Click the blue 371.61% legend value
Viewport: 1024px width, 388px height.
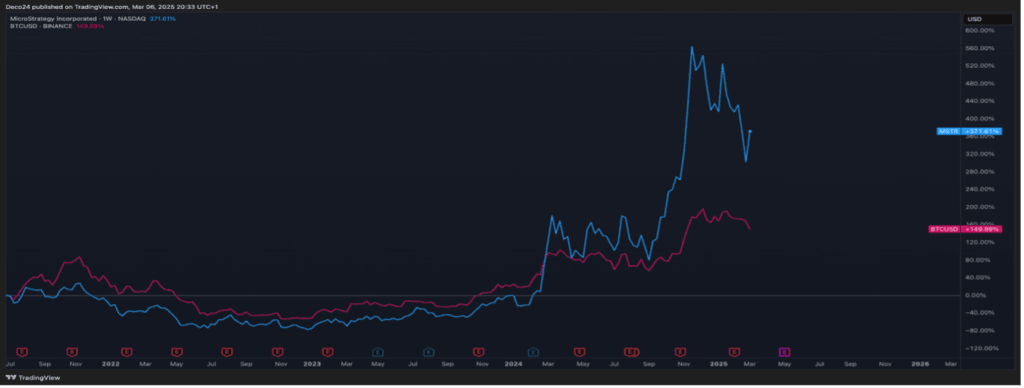point(163,19)
